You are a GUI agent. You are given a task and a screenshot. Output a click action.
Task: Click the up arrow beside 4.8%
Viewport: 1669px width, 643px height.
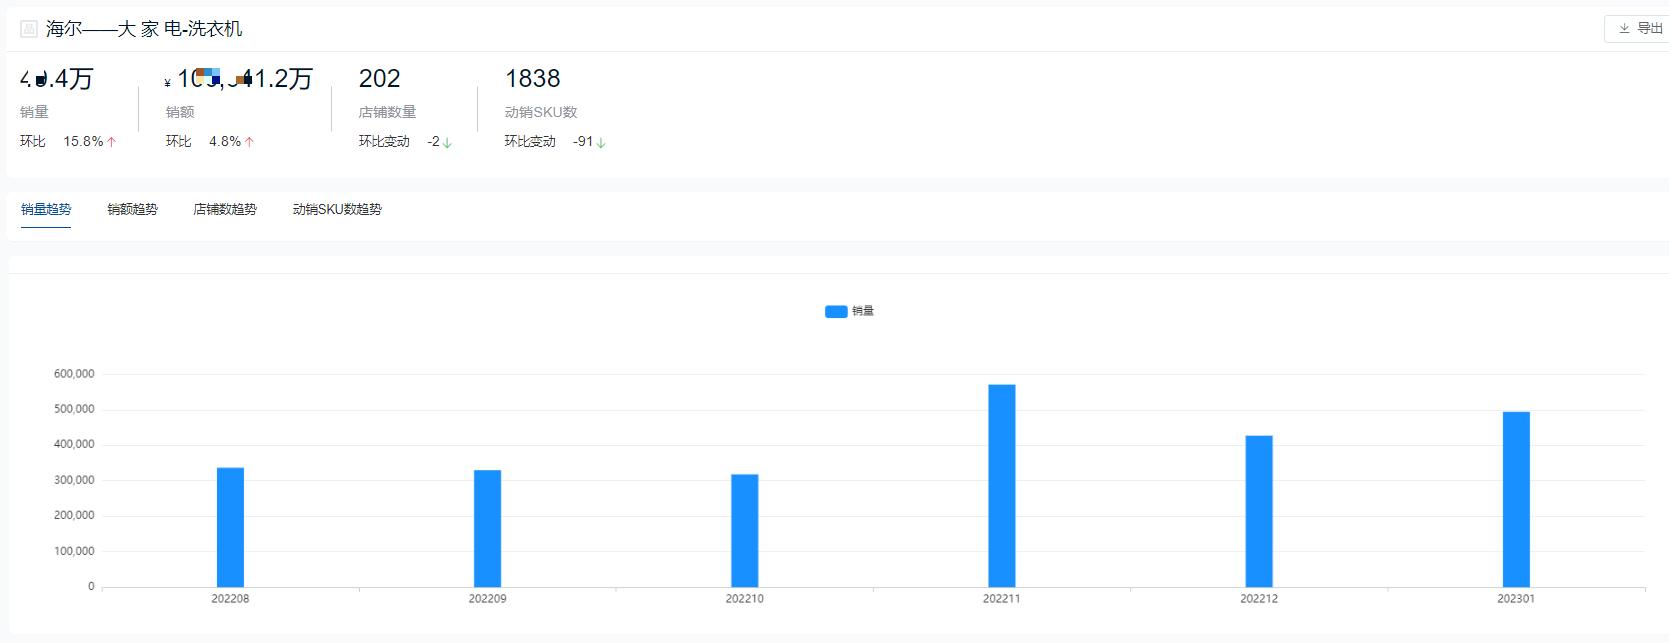pyautogui.click(x=249, y=142)
